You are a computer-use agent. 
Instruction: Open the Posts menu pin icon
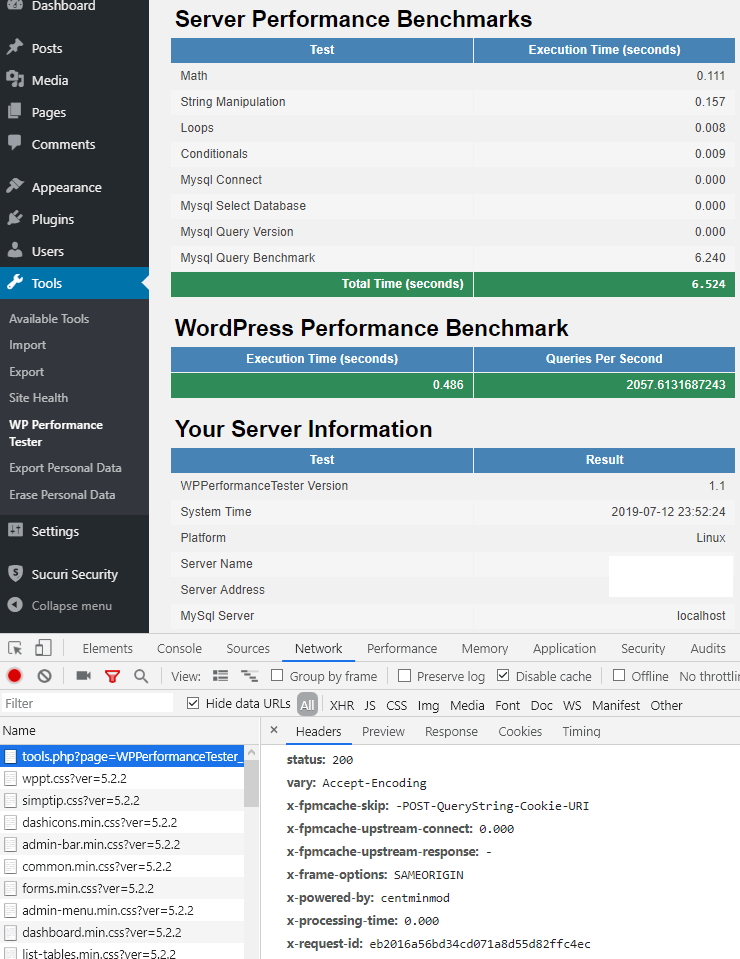tap(15, 48)
